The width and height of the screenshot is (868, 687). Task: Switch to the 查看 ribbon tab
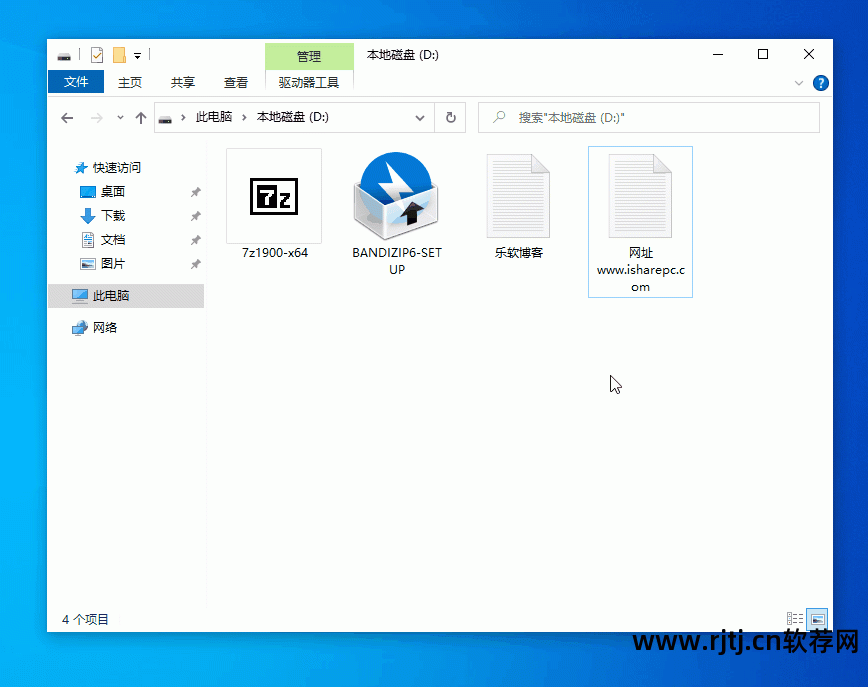coord(235,82)
